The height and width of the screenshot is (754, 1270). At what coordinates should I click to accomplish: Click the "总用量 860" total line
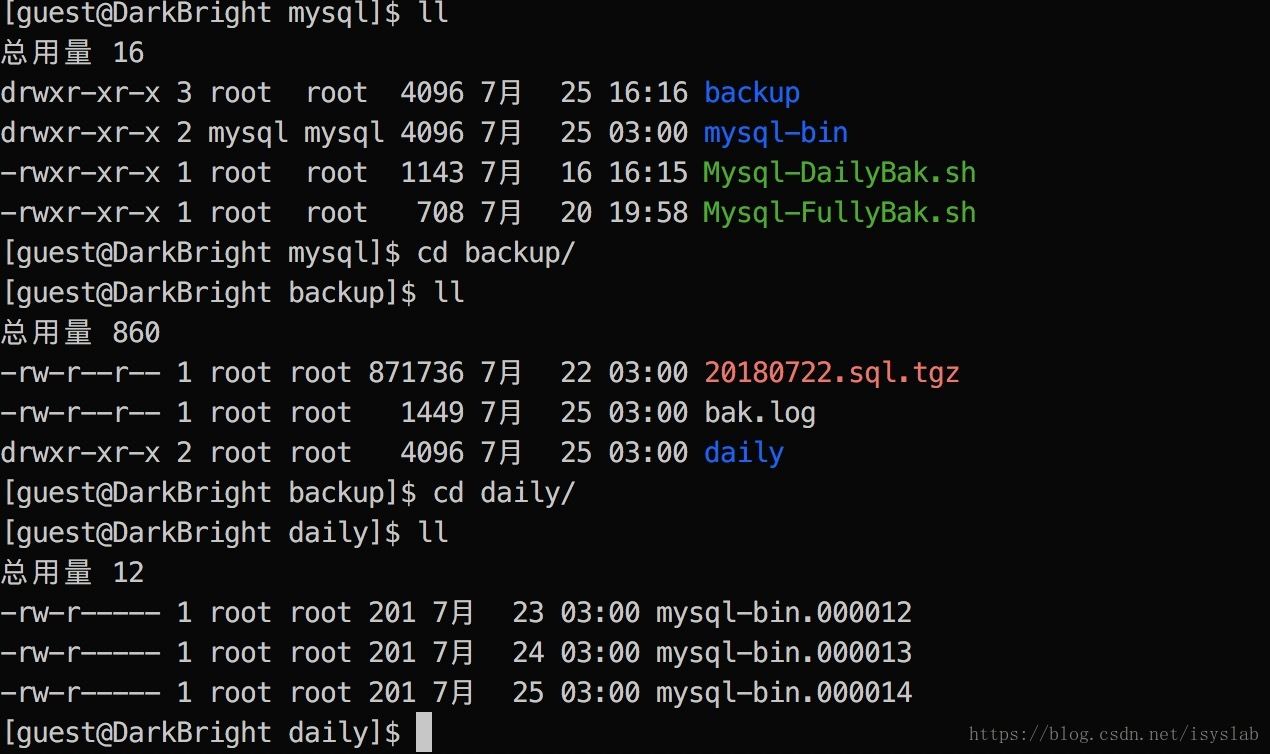point(80,333)
